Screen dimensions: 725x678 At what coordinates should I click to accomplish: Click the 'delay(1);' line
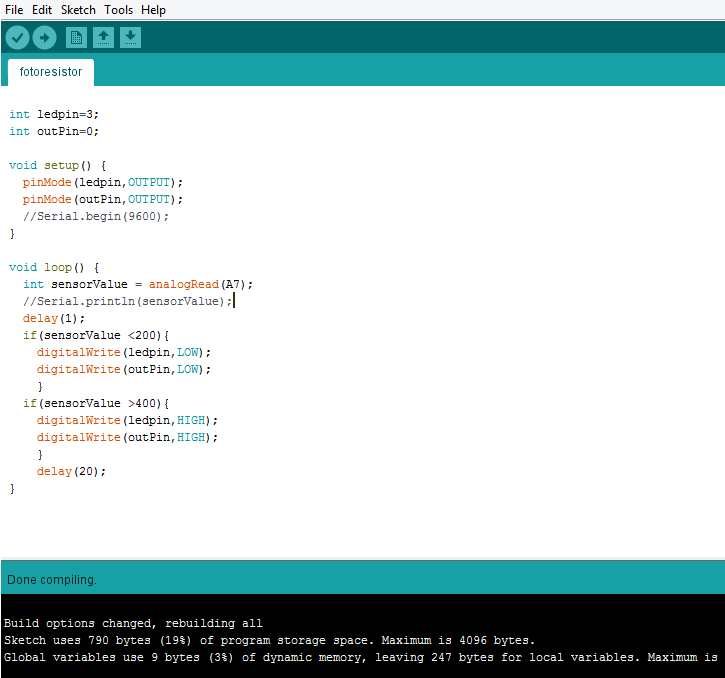(x=54, y=319)
